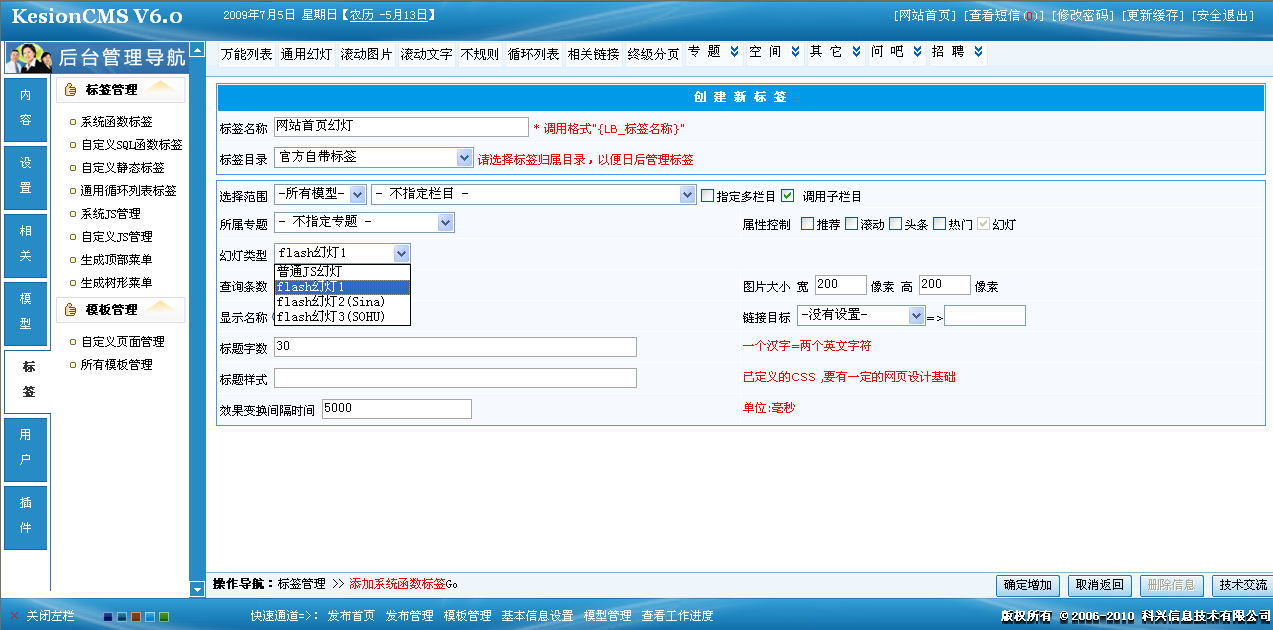Click the staff photo logo in sidebar header

[x=28, y=58]
